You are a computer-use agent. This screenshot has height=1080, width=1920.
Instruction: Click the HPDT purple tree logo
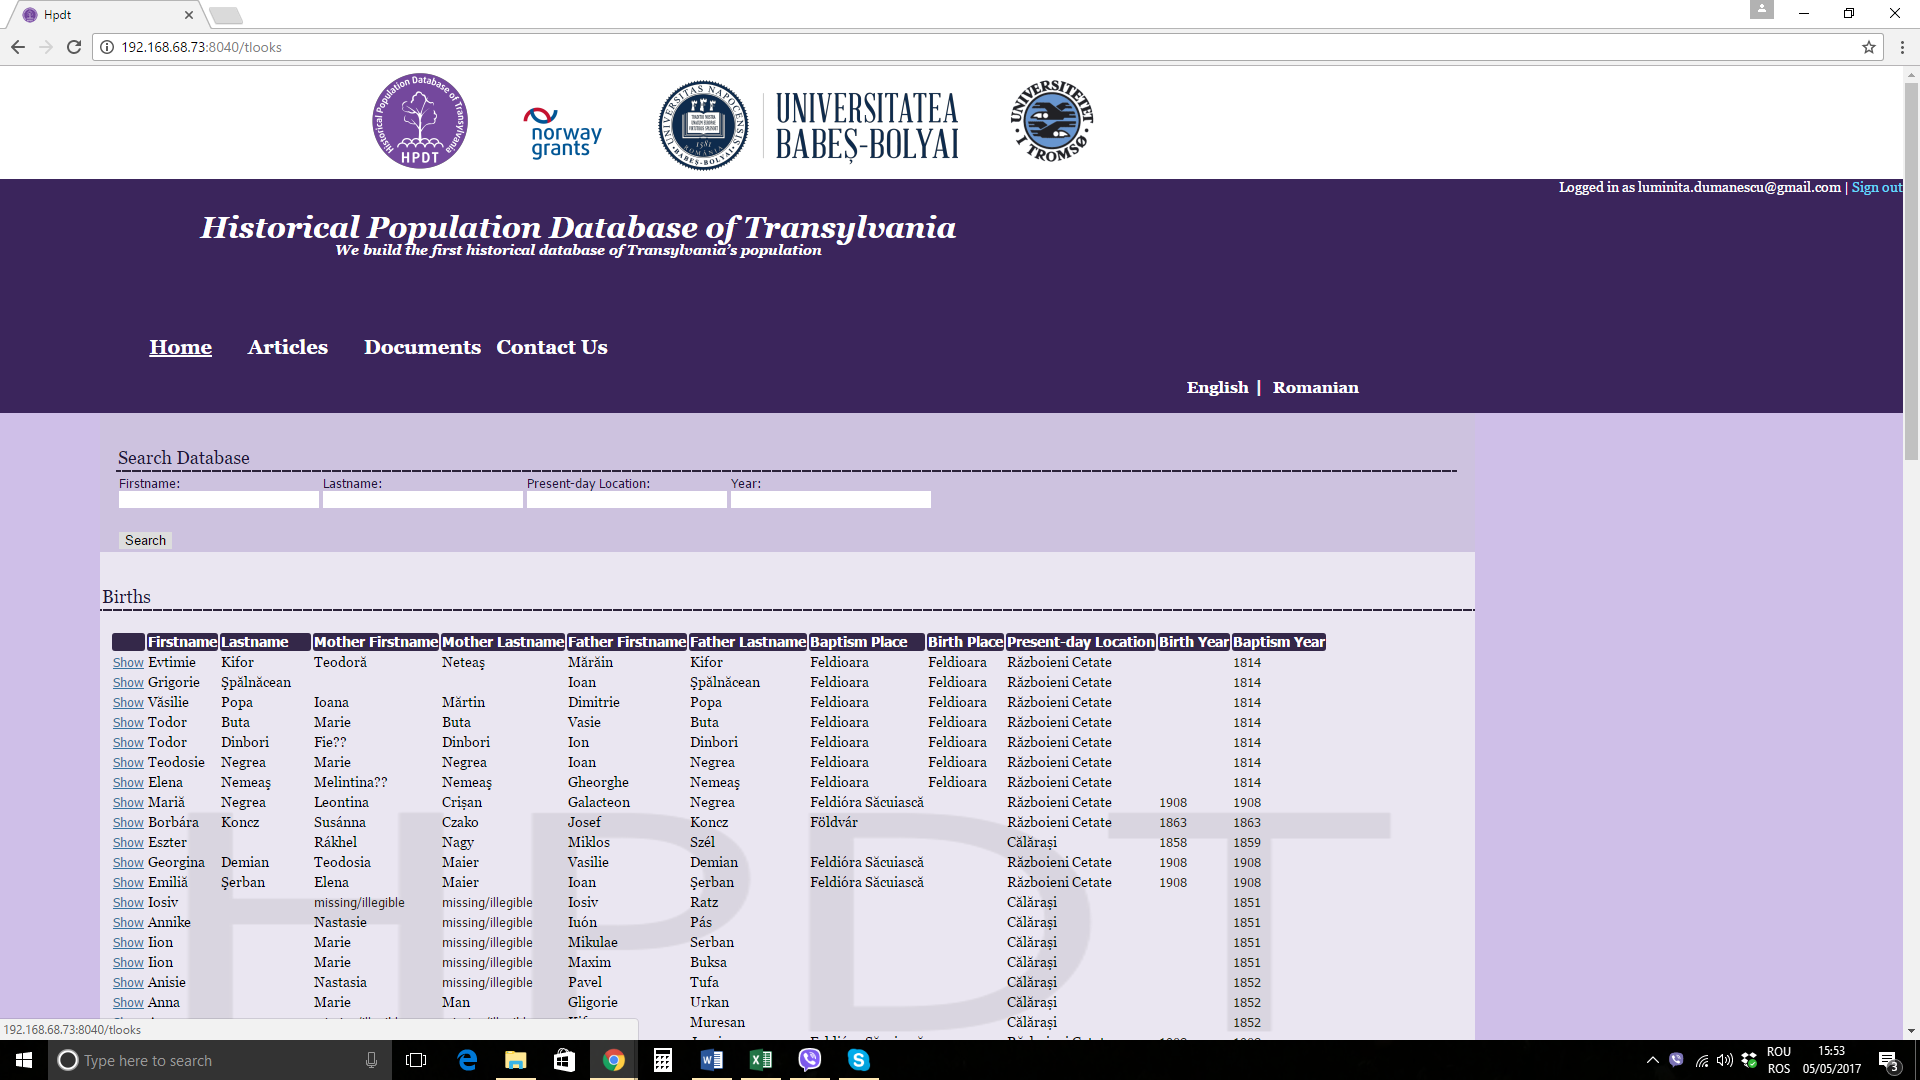point(420,121)
